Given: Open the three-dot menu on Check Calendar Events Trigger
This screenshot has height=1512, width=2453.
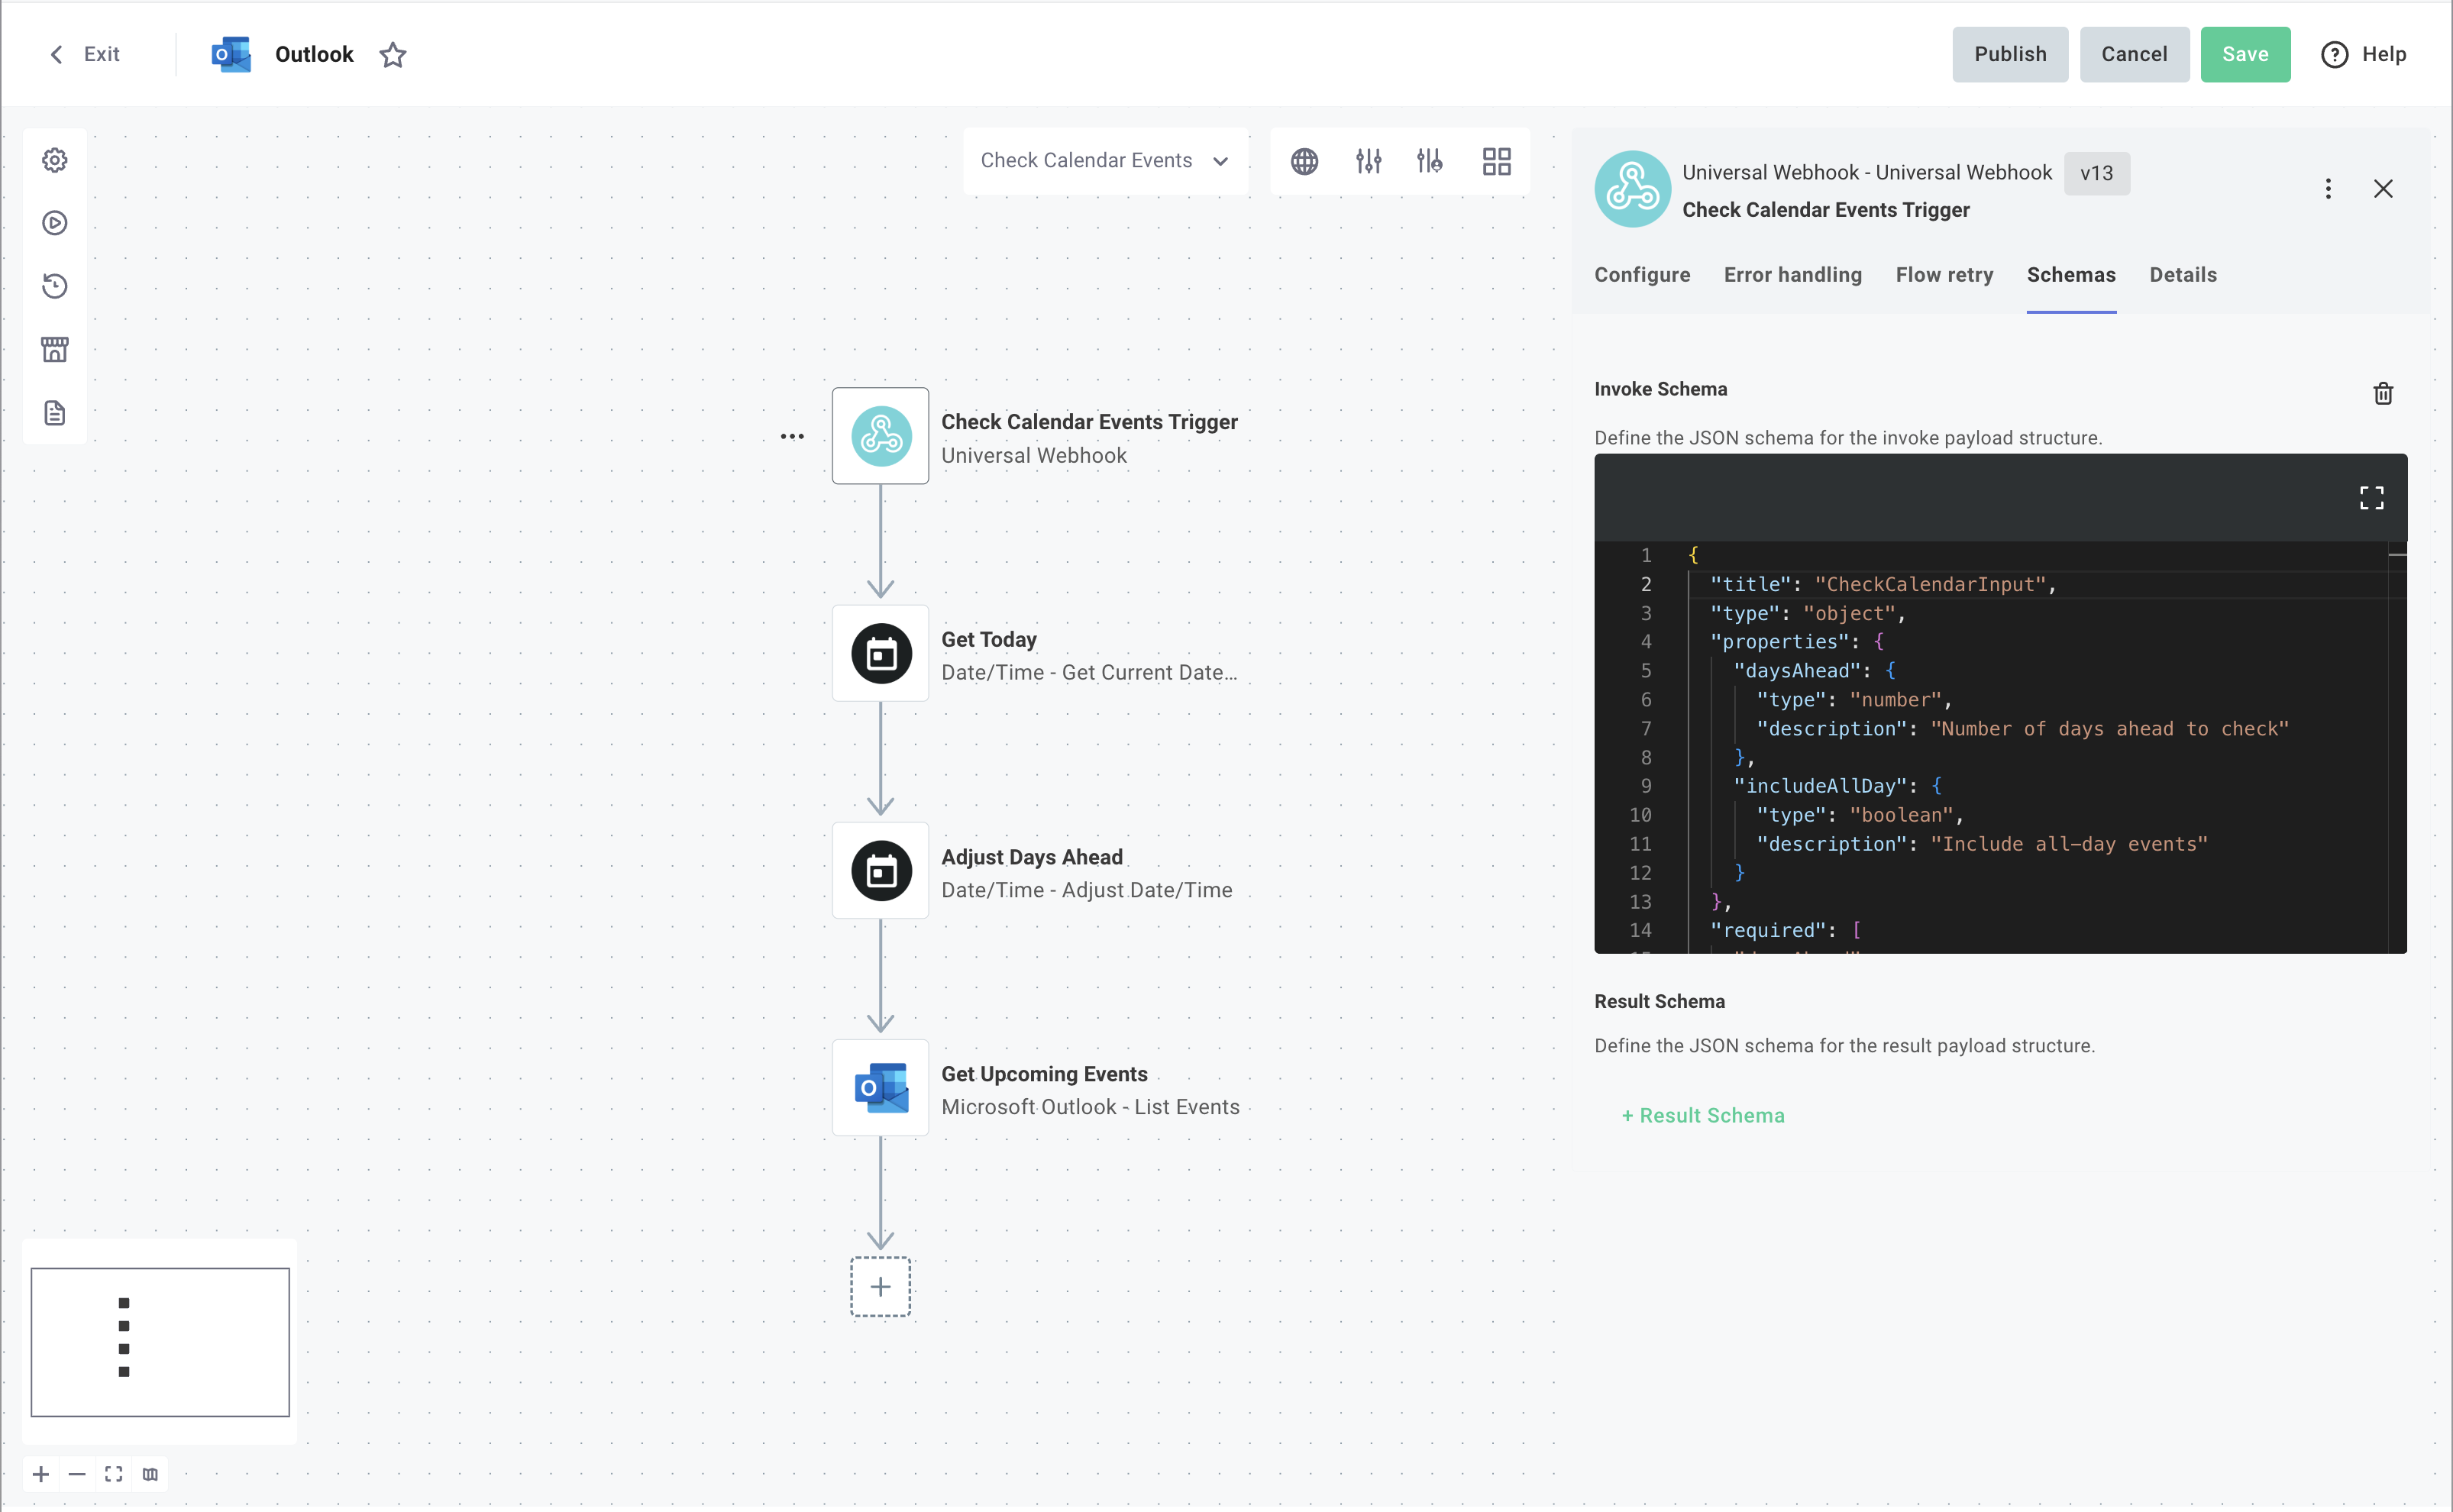Looking at the screenshot, I should pyautogui.click(x=792, y=435).
